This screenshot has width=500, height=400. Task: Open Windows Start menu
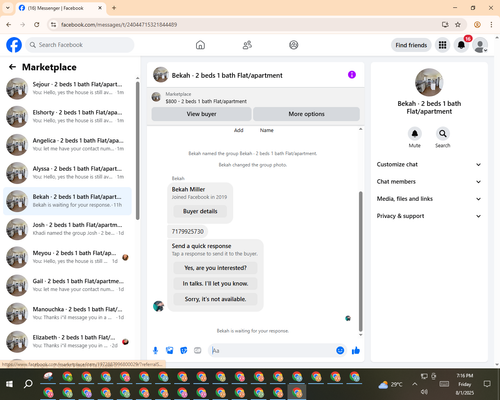pos(9,384)
